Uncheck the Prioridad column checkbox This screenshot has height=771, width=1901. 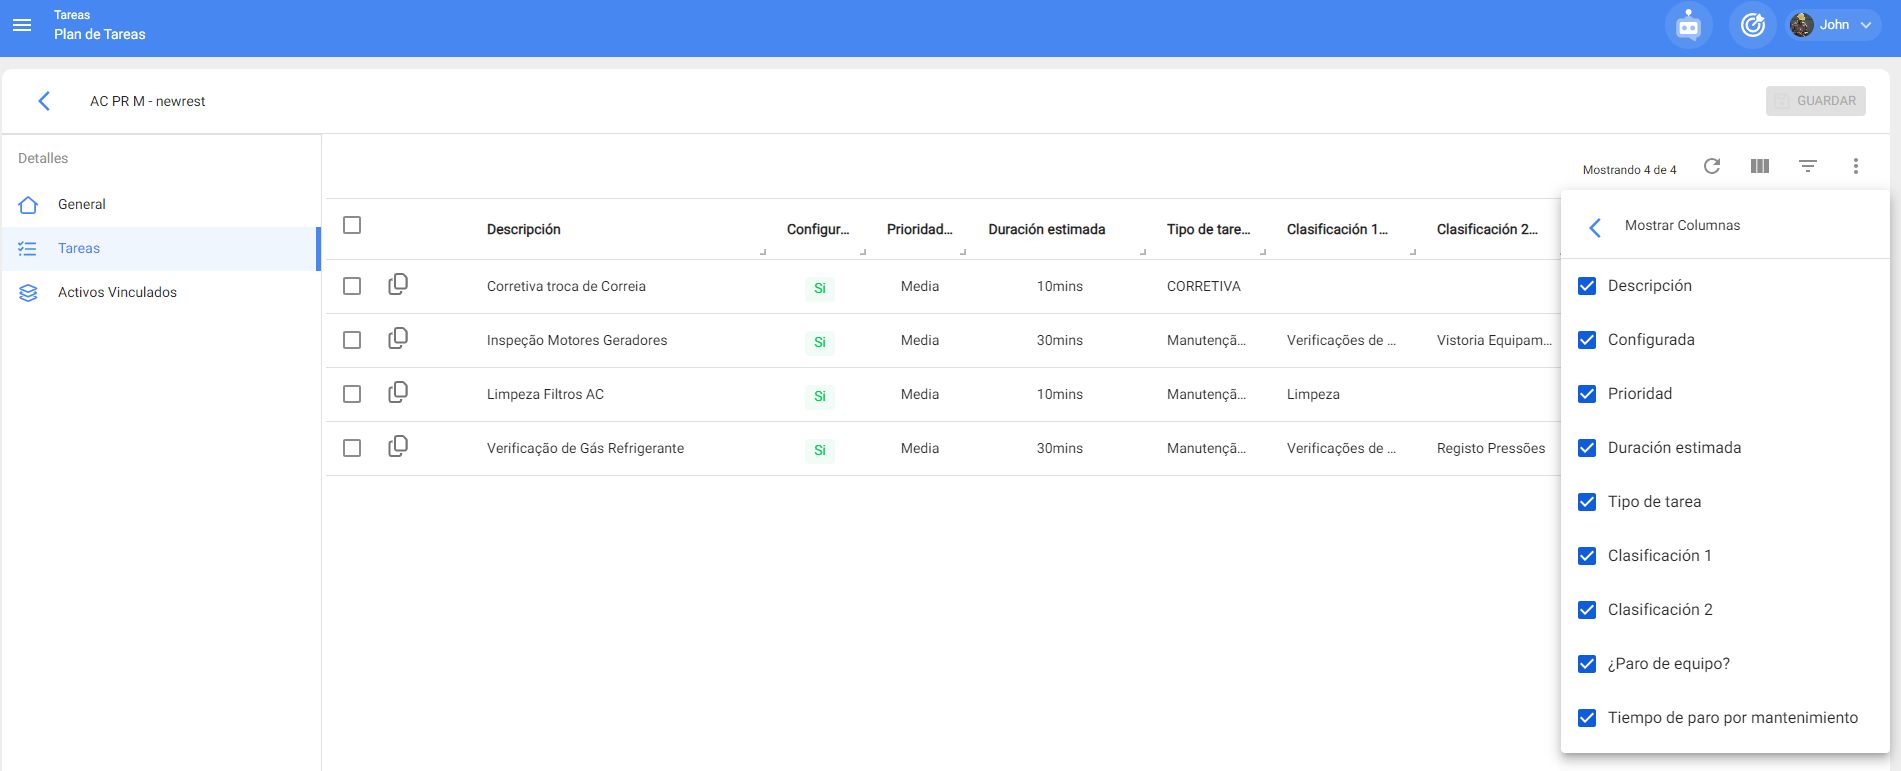(x=1587, y=394)
